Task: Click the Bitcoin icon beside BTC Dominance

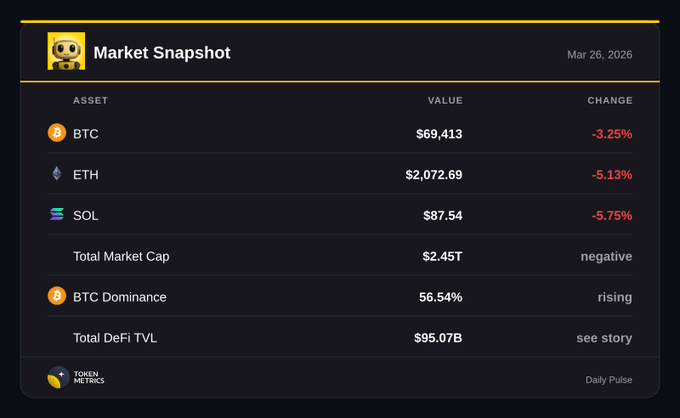Action: pos(57,296)
